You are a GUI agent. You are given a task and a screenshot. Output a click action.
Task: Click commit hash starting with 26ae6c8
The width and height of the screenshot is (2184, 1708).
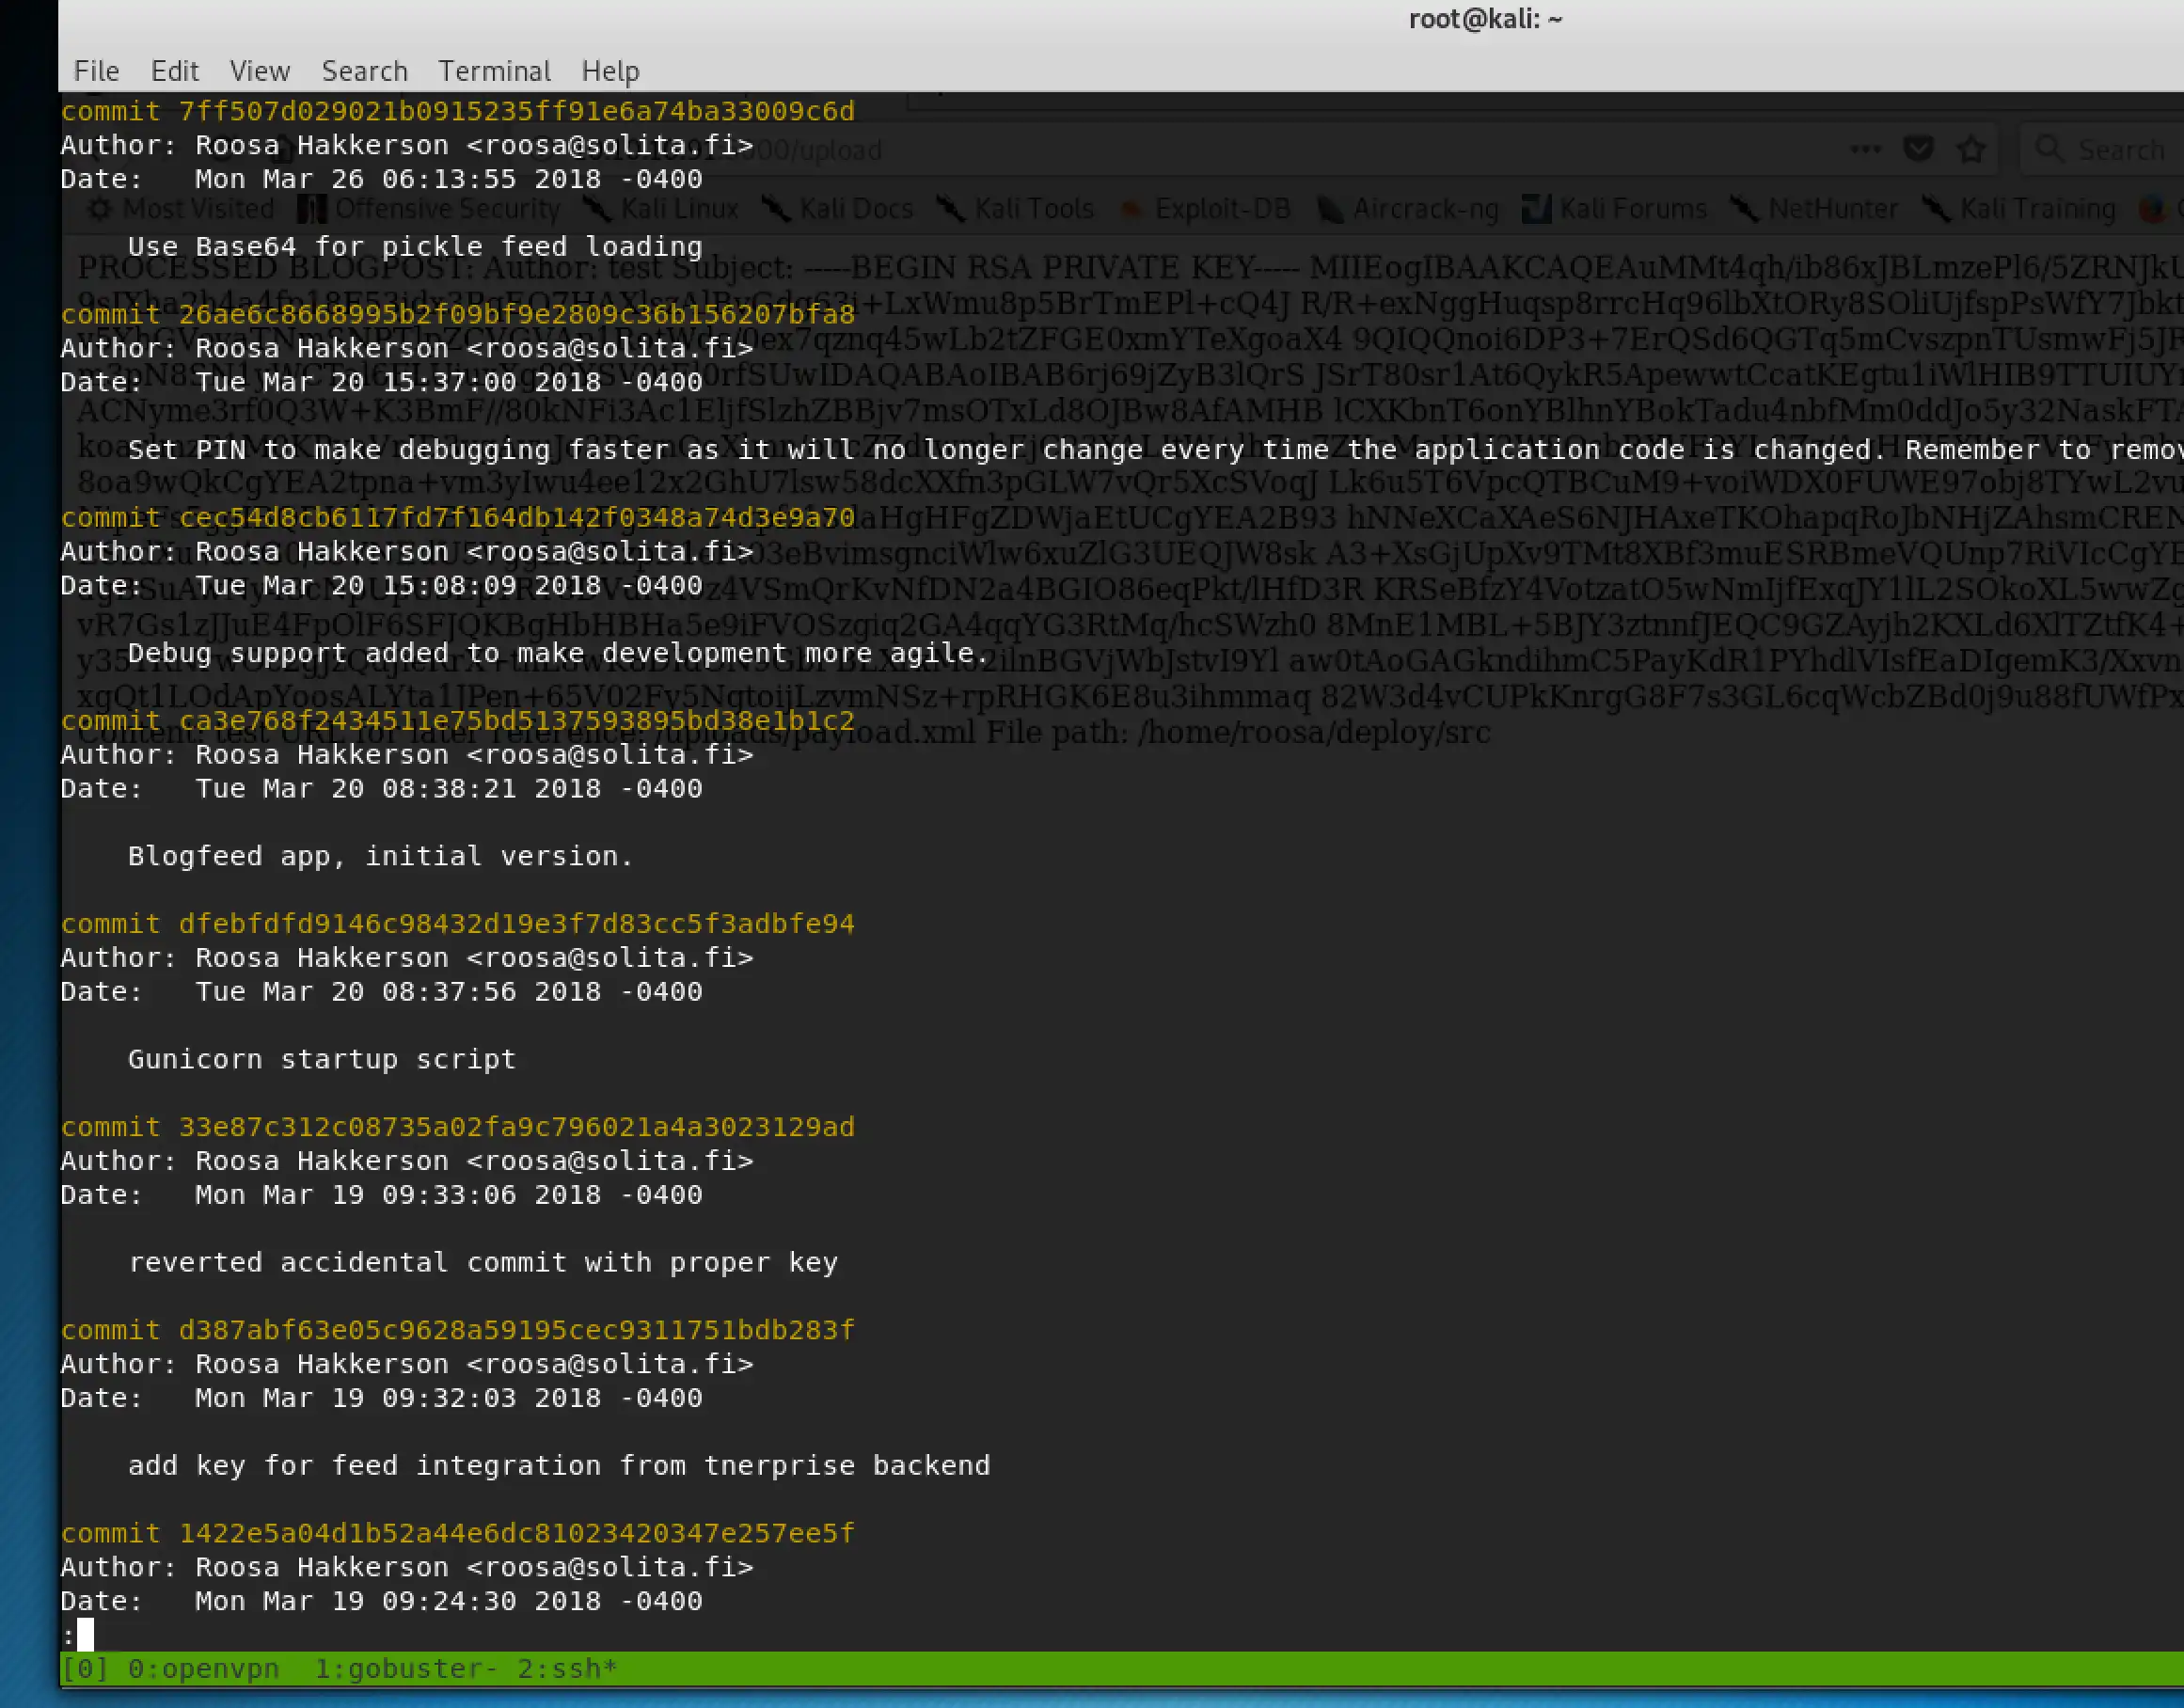pyautogui.click(x=516, y=314)
